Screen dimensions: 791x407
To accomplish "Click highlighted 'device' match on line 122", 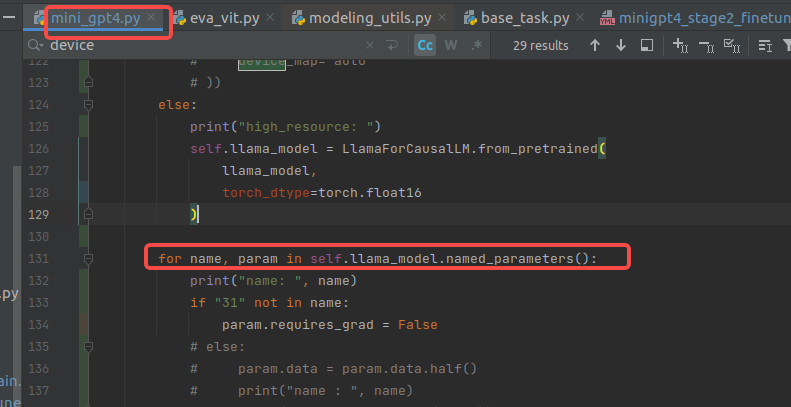I will (262, 63).
